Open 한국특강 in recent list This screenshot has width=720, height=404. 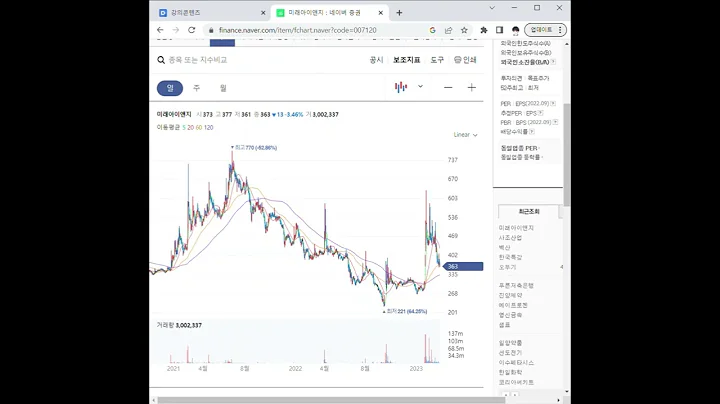point(510,257)
